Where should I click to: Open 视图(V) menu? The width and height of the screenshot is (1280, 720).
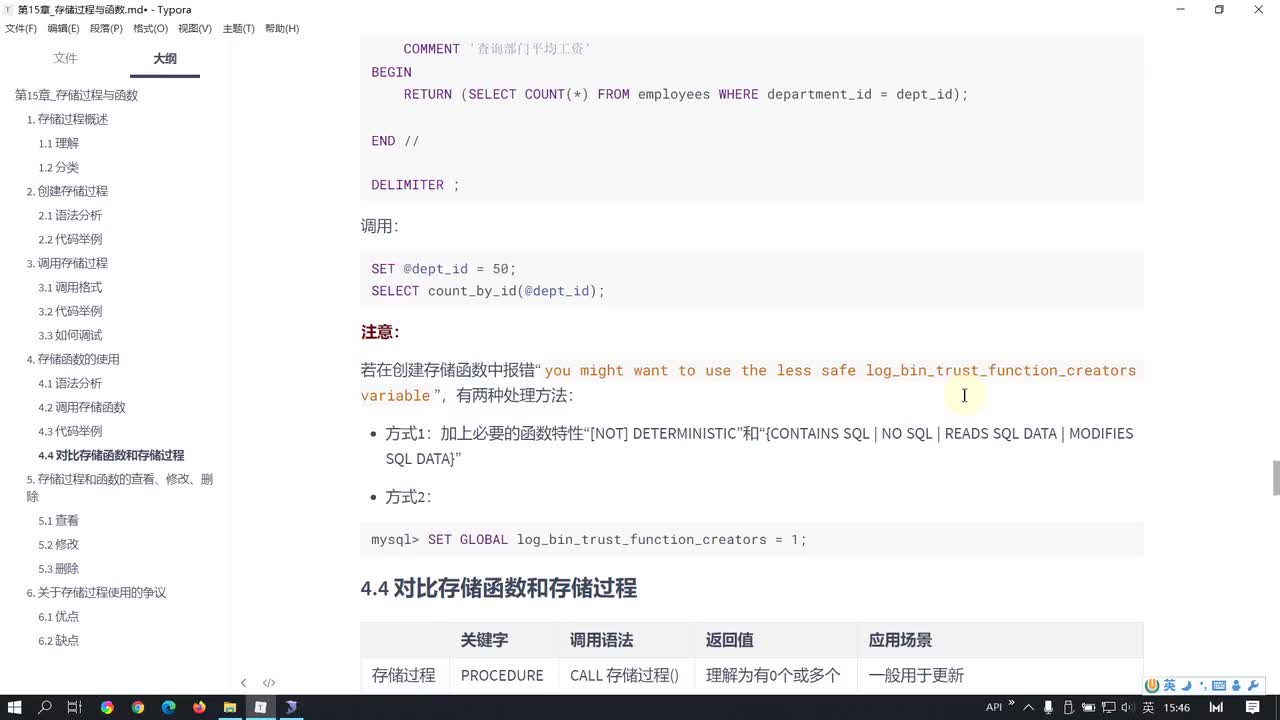point(195,28)
